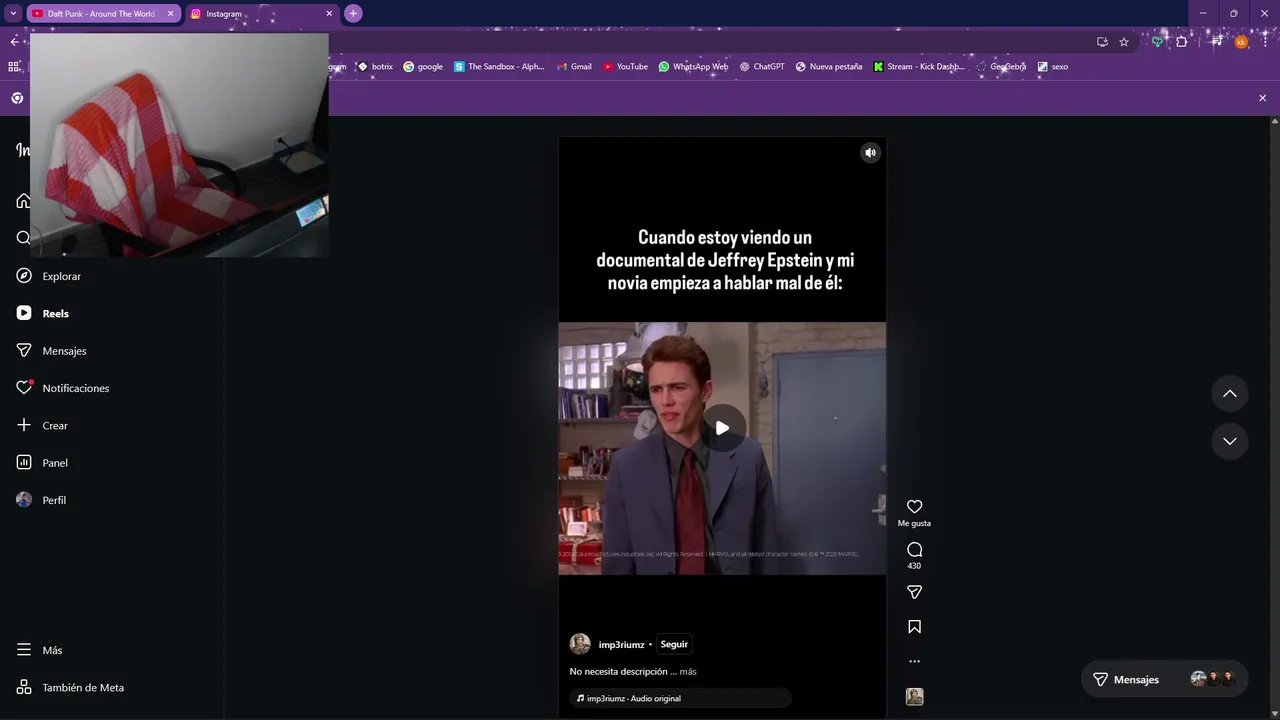
Task: Like the reel with the heart icon
Action: 914,507
